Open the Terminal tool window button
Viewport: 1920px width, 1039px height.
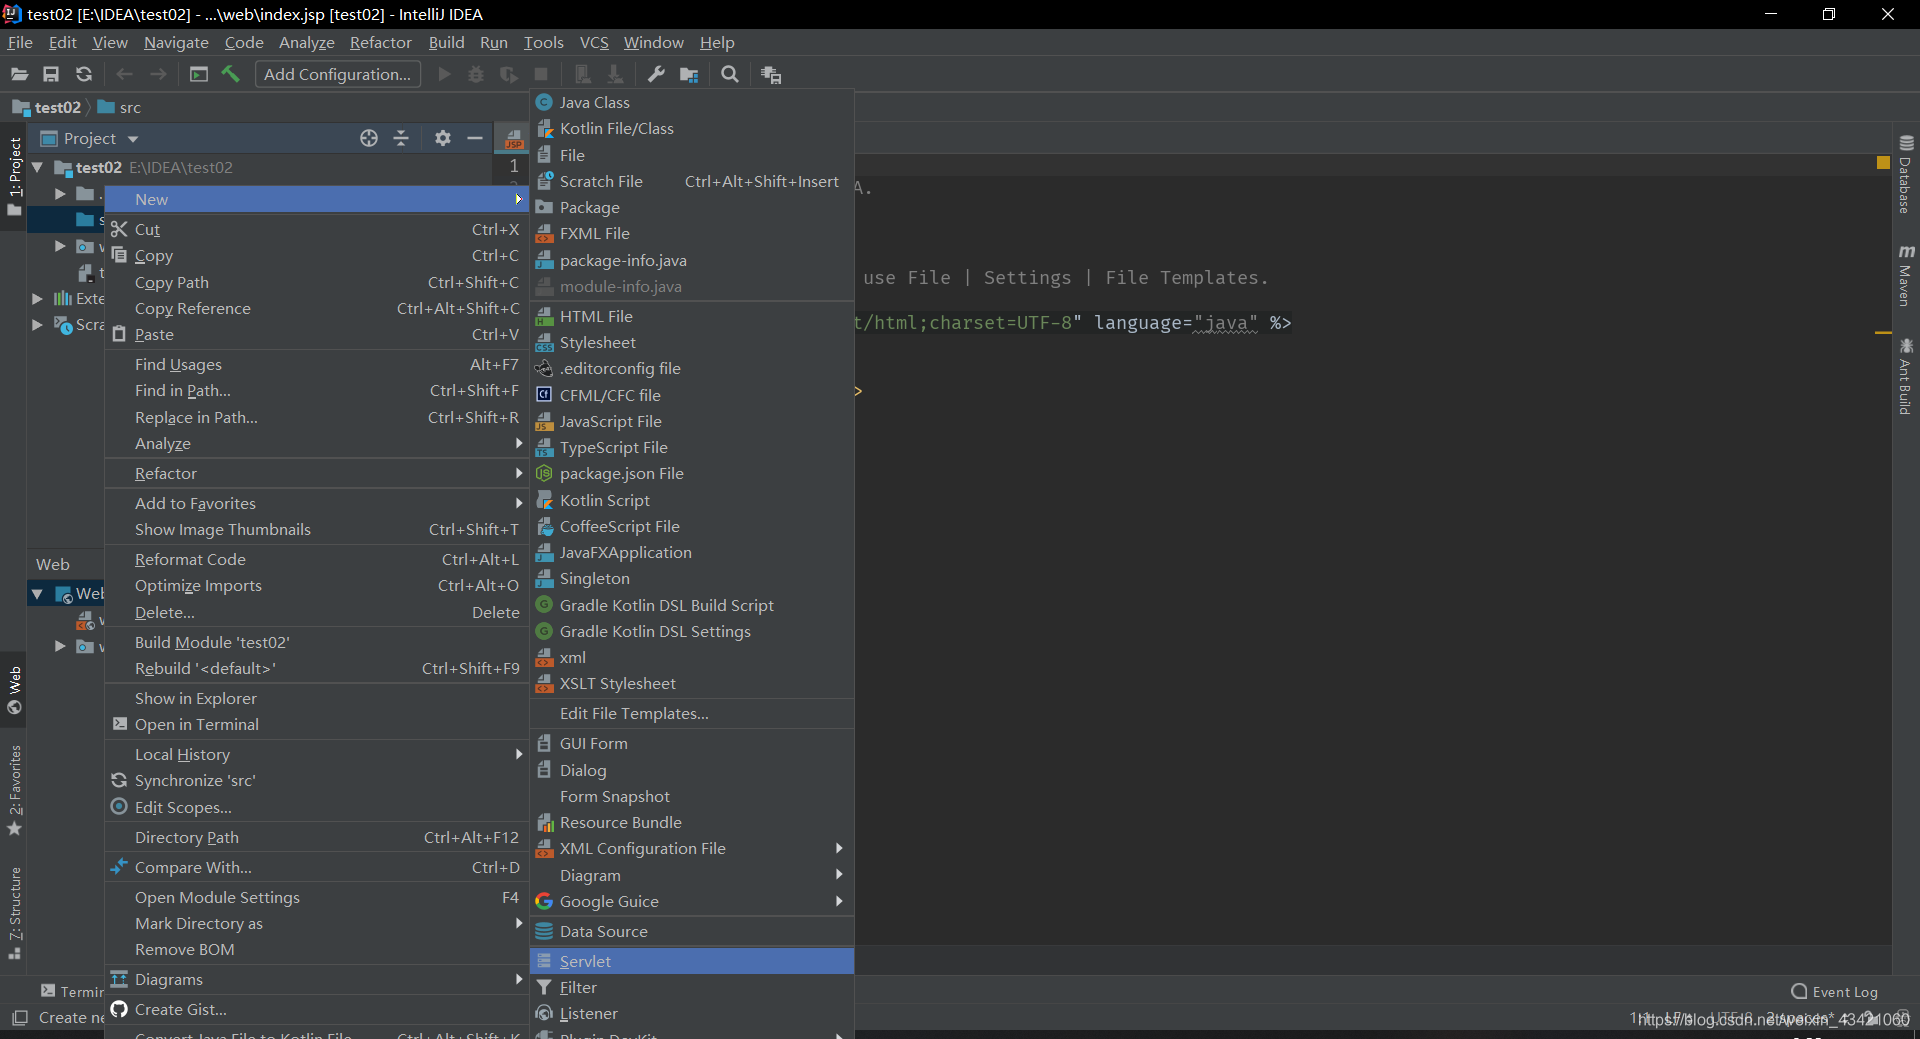pyautogui.click(x=72, y=991)
